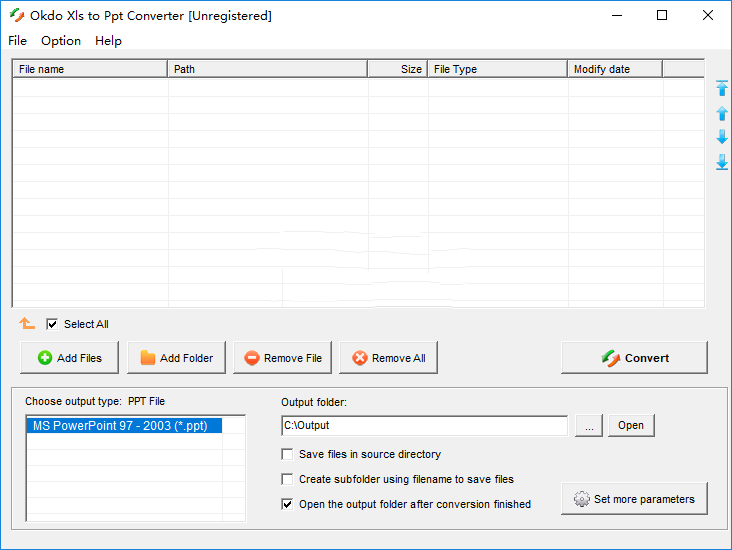
Task: Sort by File name column header
Action: point(90,69)
